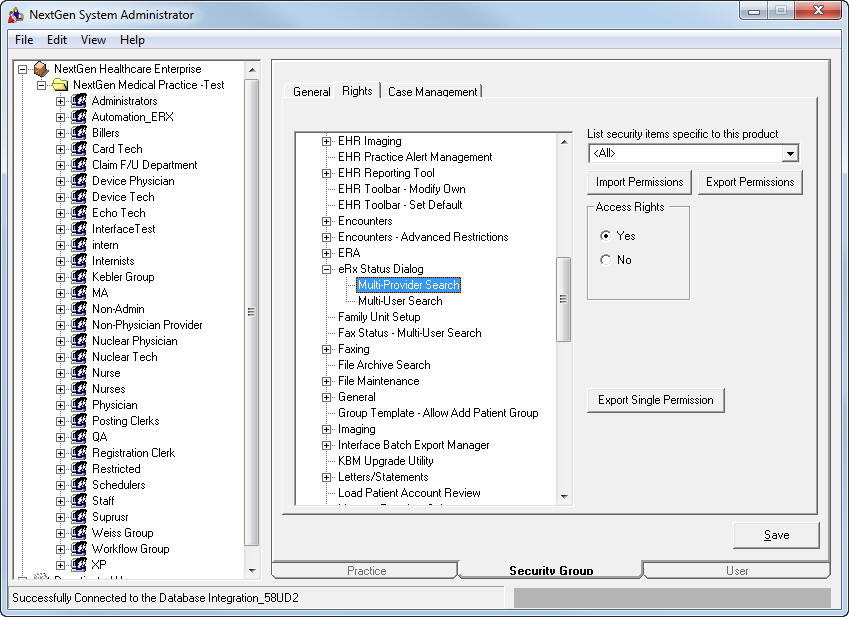Image resolution: width=849 pixels, height=617 pixels.
Task: Click the intern group icon
Action: (79, 245)
